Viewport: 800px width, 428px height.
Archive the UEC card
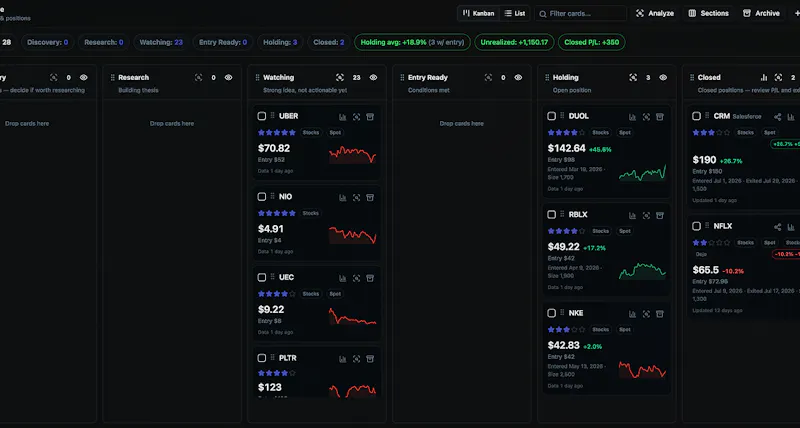[x=370, y=278]
